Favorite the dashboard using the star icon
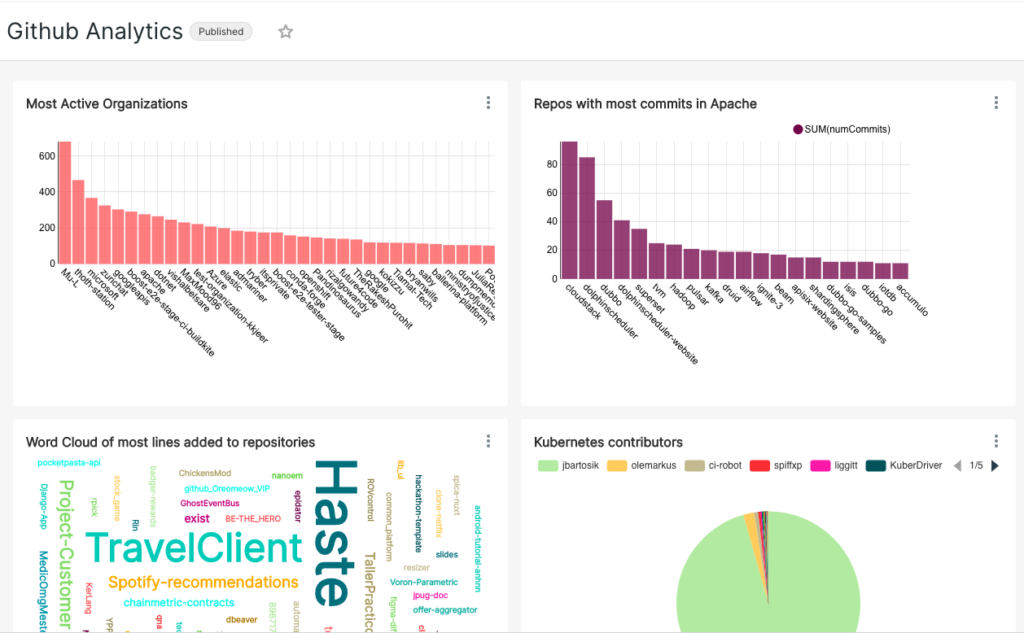1024x633 pixels. (x=285, y=31)
